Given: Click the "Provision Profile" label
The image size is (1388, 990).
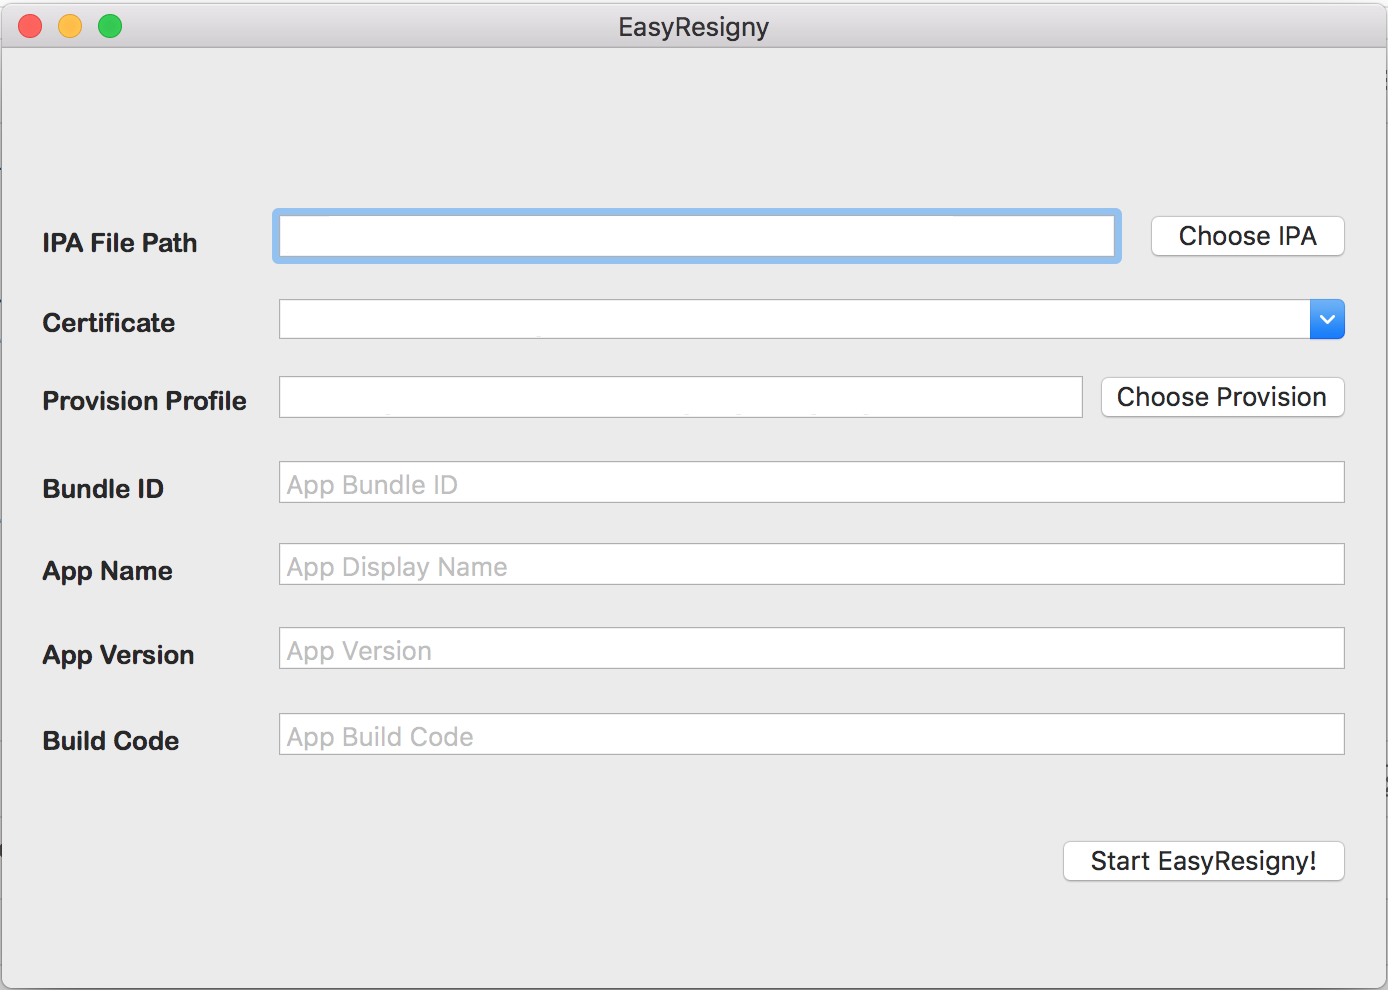Looking at the screenshot, I should pyautogui.click(x=144, y=401).
